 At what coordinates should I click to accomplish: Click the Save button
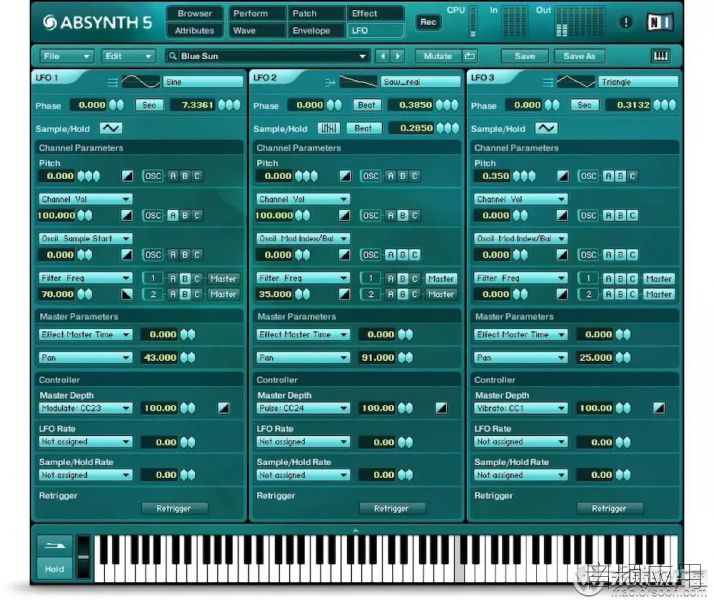(525, 56)
